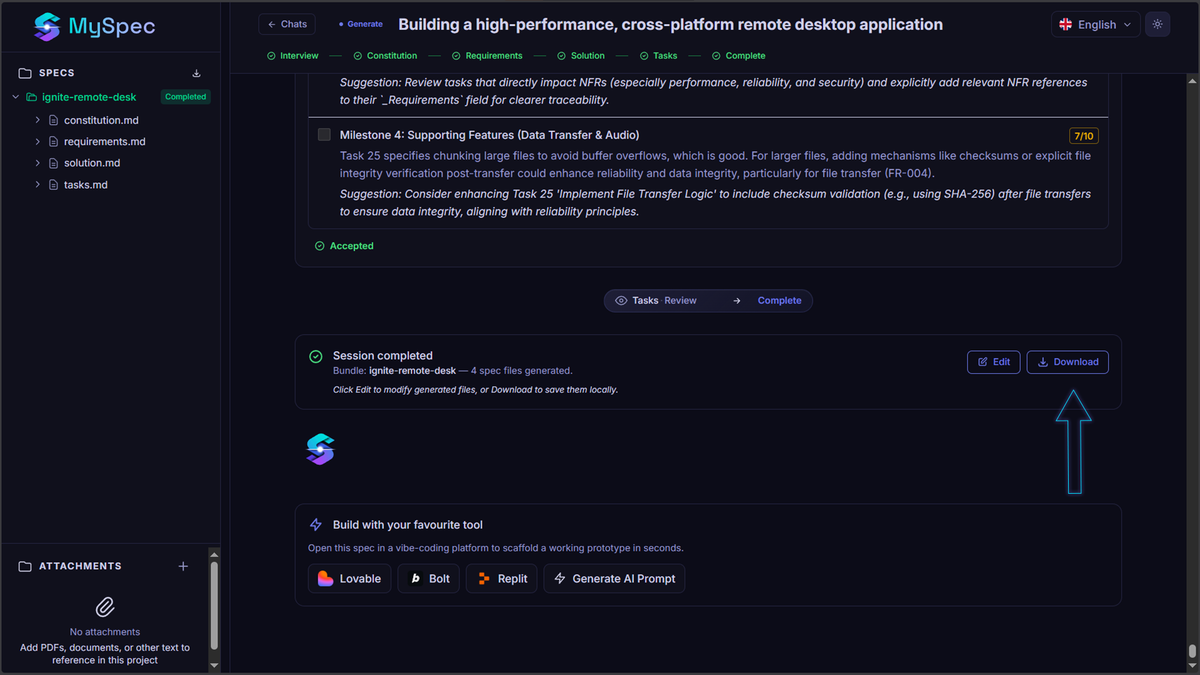Click the Session completed text

pos(383,356)
